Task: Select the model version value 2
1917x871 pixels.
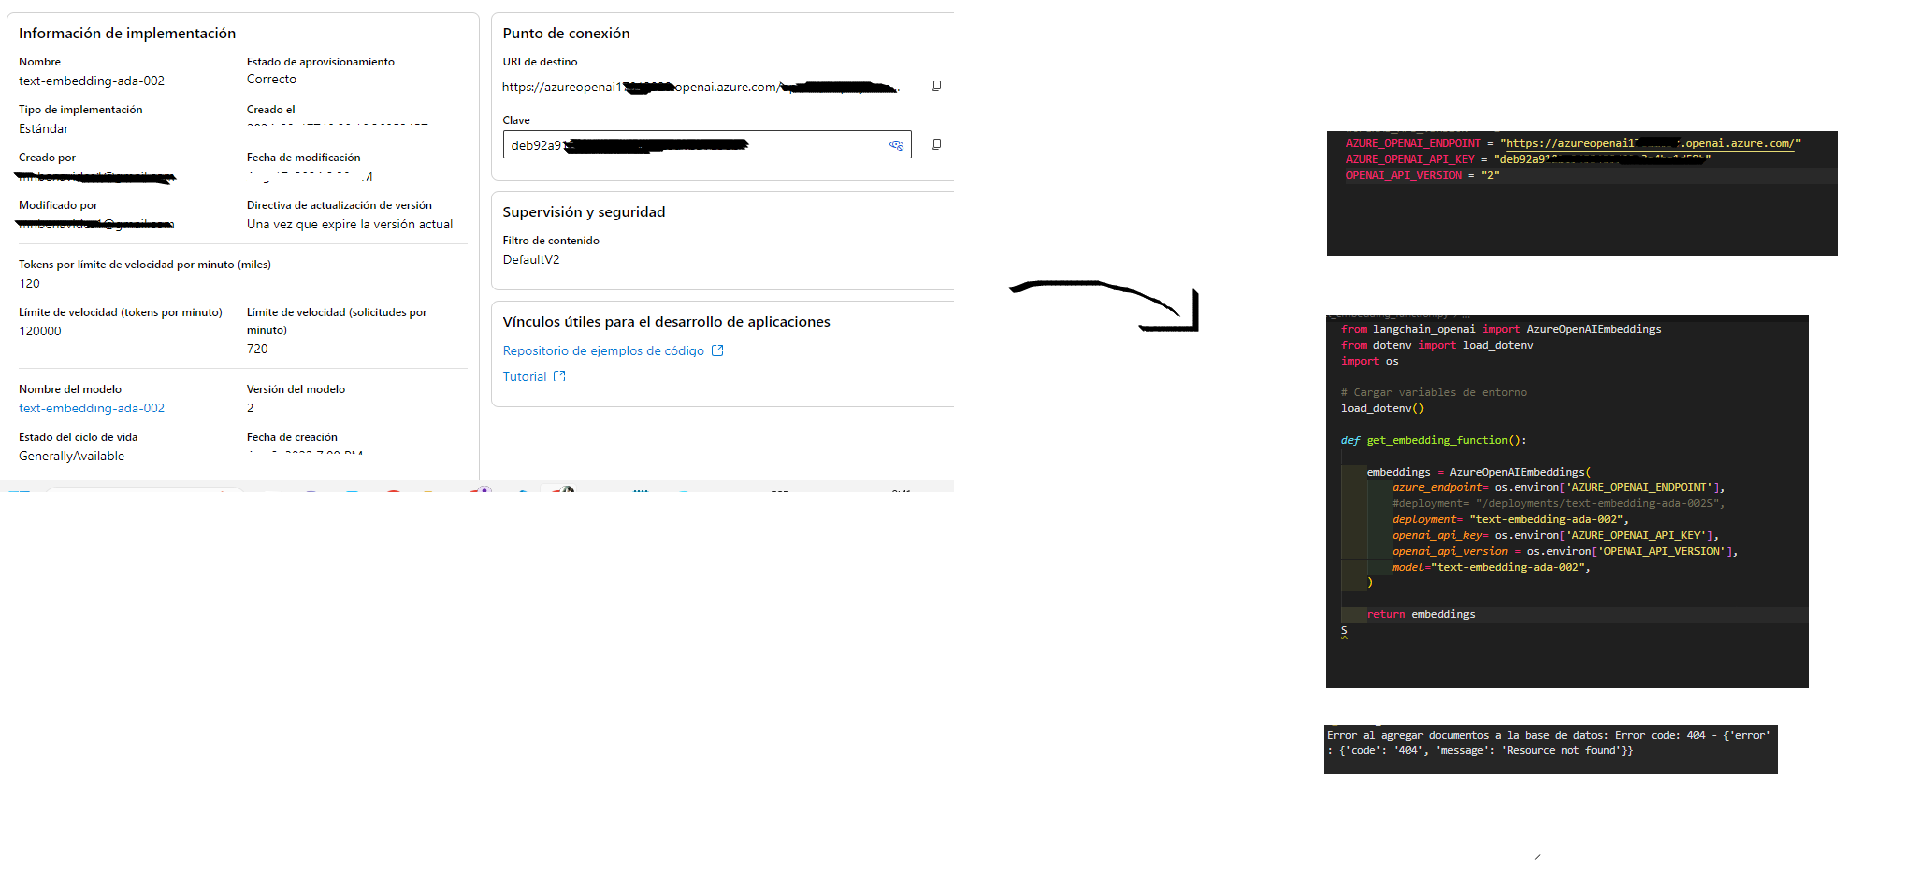Action: tap(250, 408)
